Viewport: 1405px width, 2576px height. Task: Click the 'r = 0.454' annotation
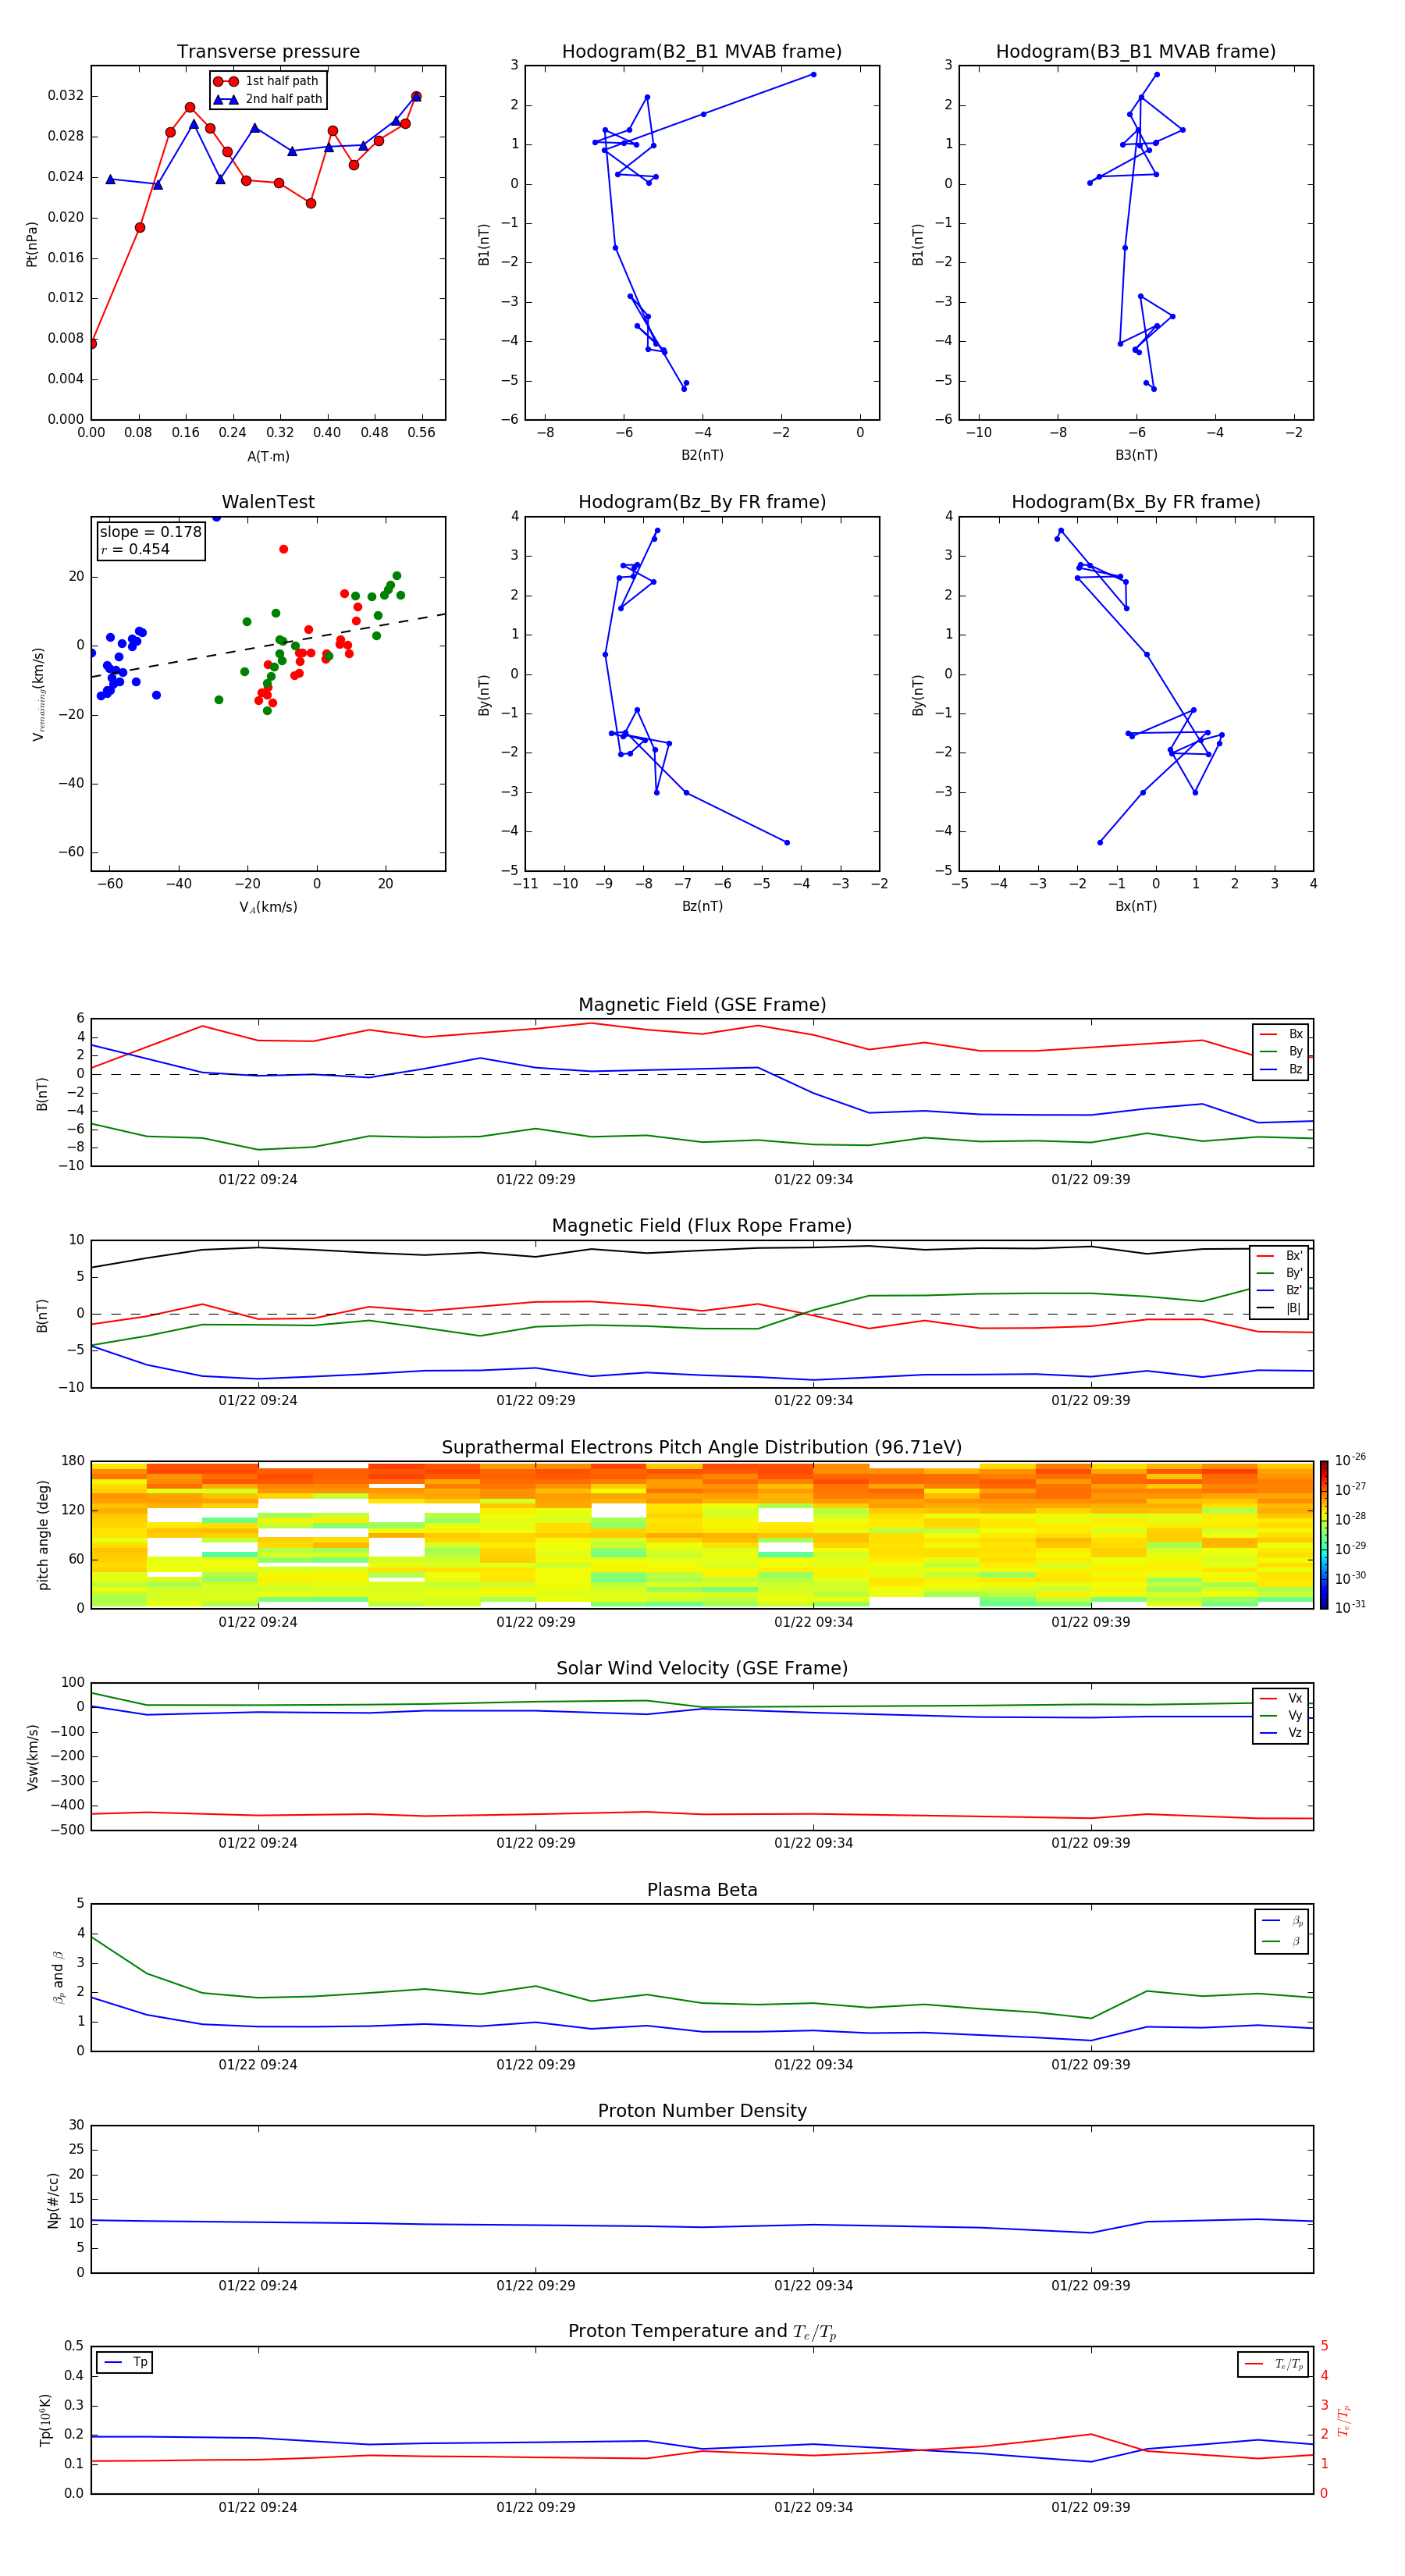pos(135,549)
